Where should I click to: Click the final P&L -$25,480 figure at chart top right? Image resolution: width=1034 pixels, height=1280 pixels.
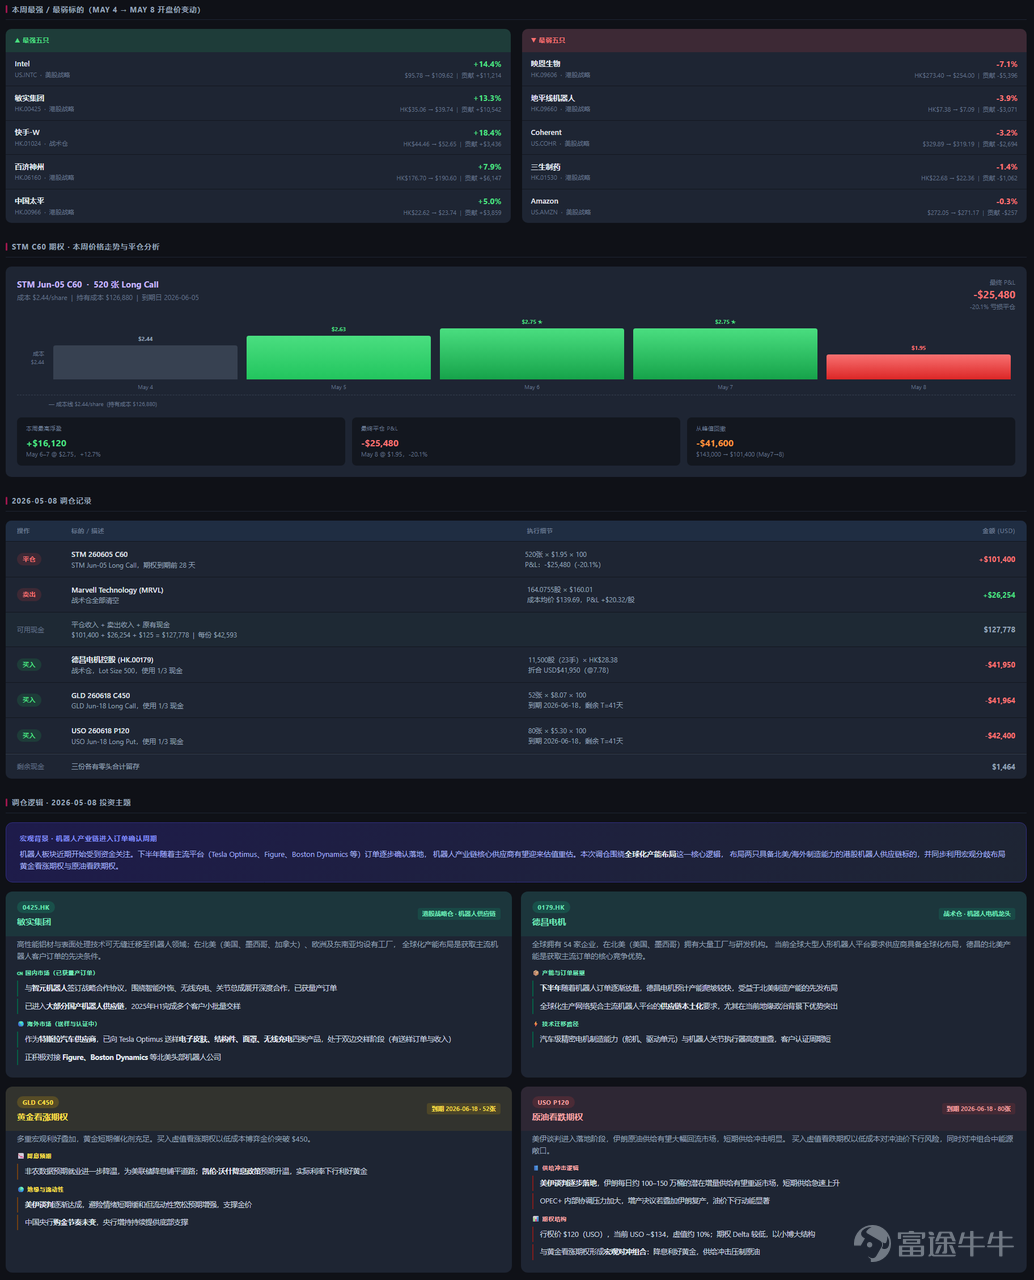pos(994,295)
